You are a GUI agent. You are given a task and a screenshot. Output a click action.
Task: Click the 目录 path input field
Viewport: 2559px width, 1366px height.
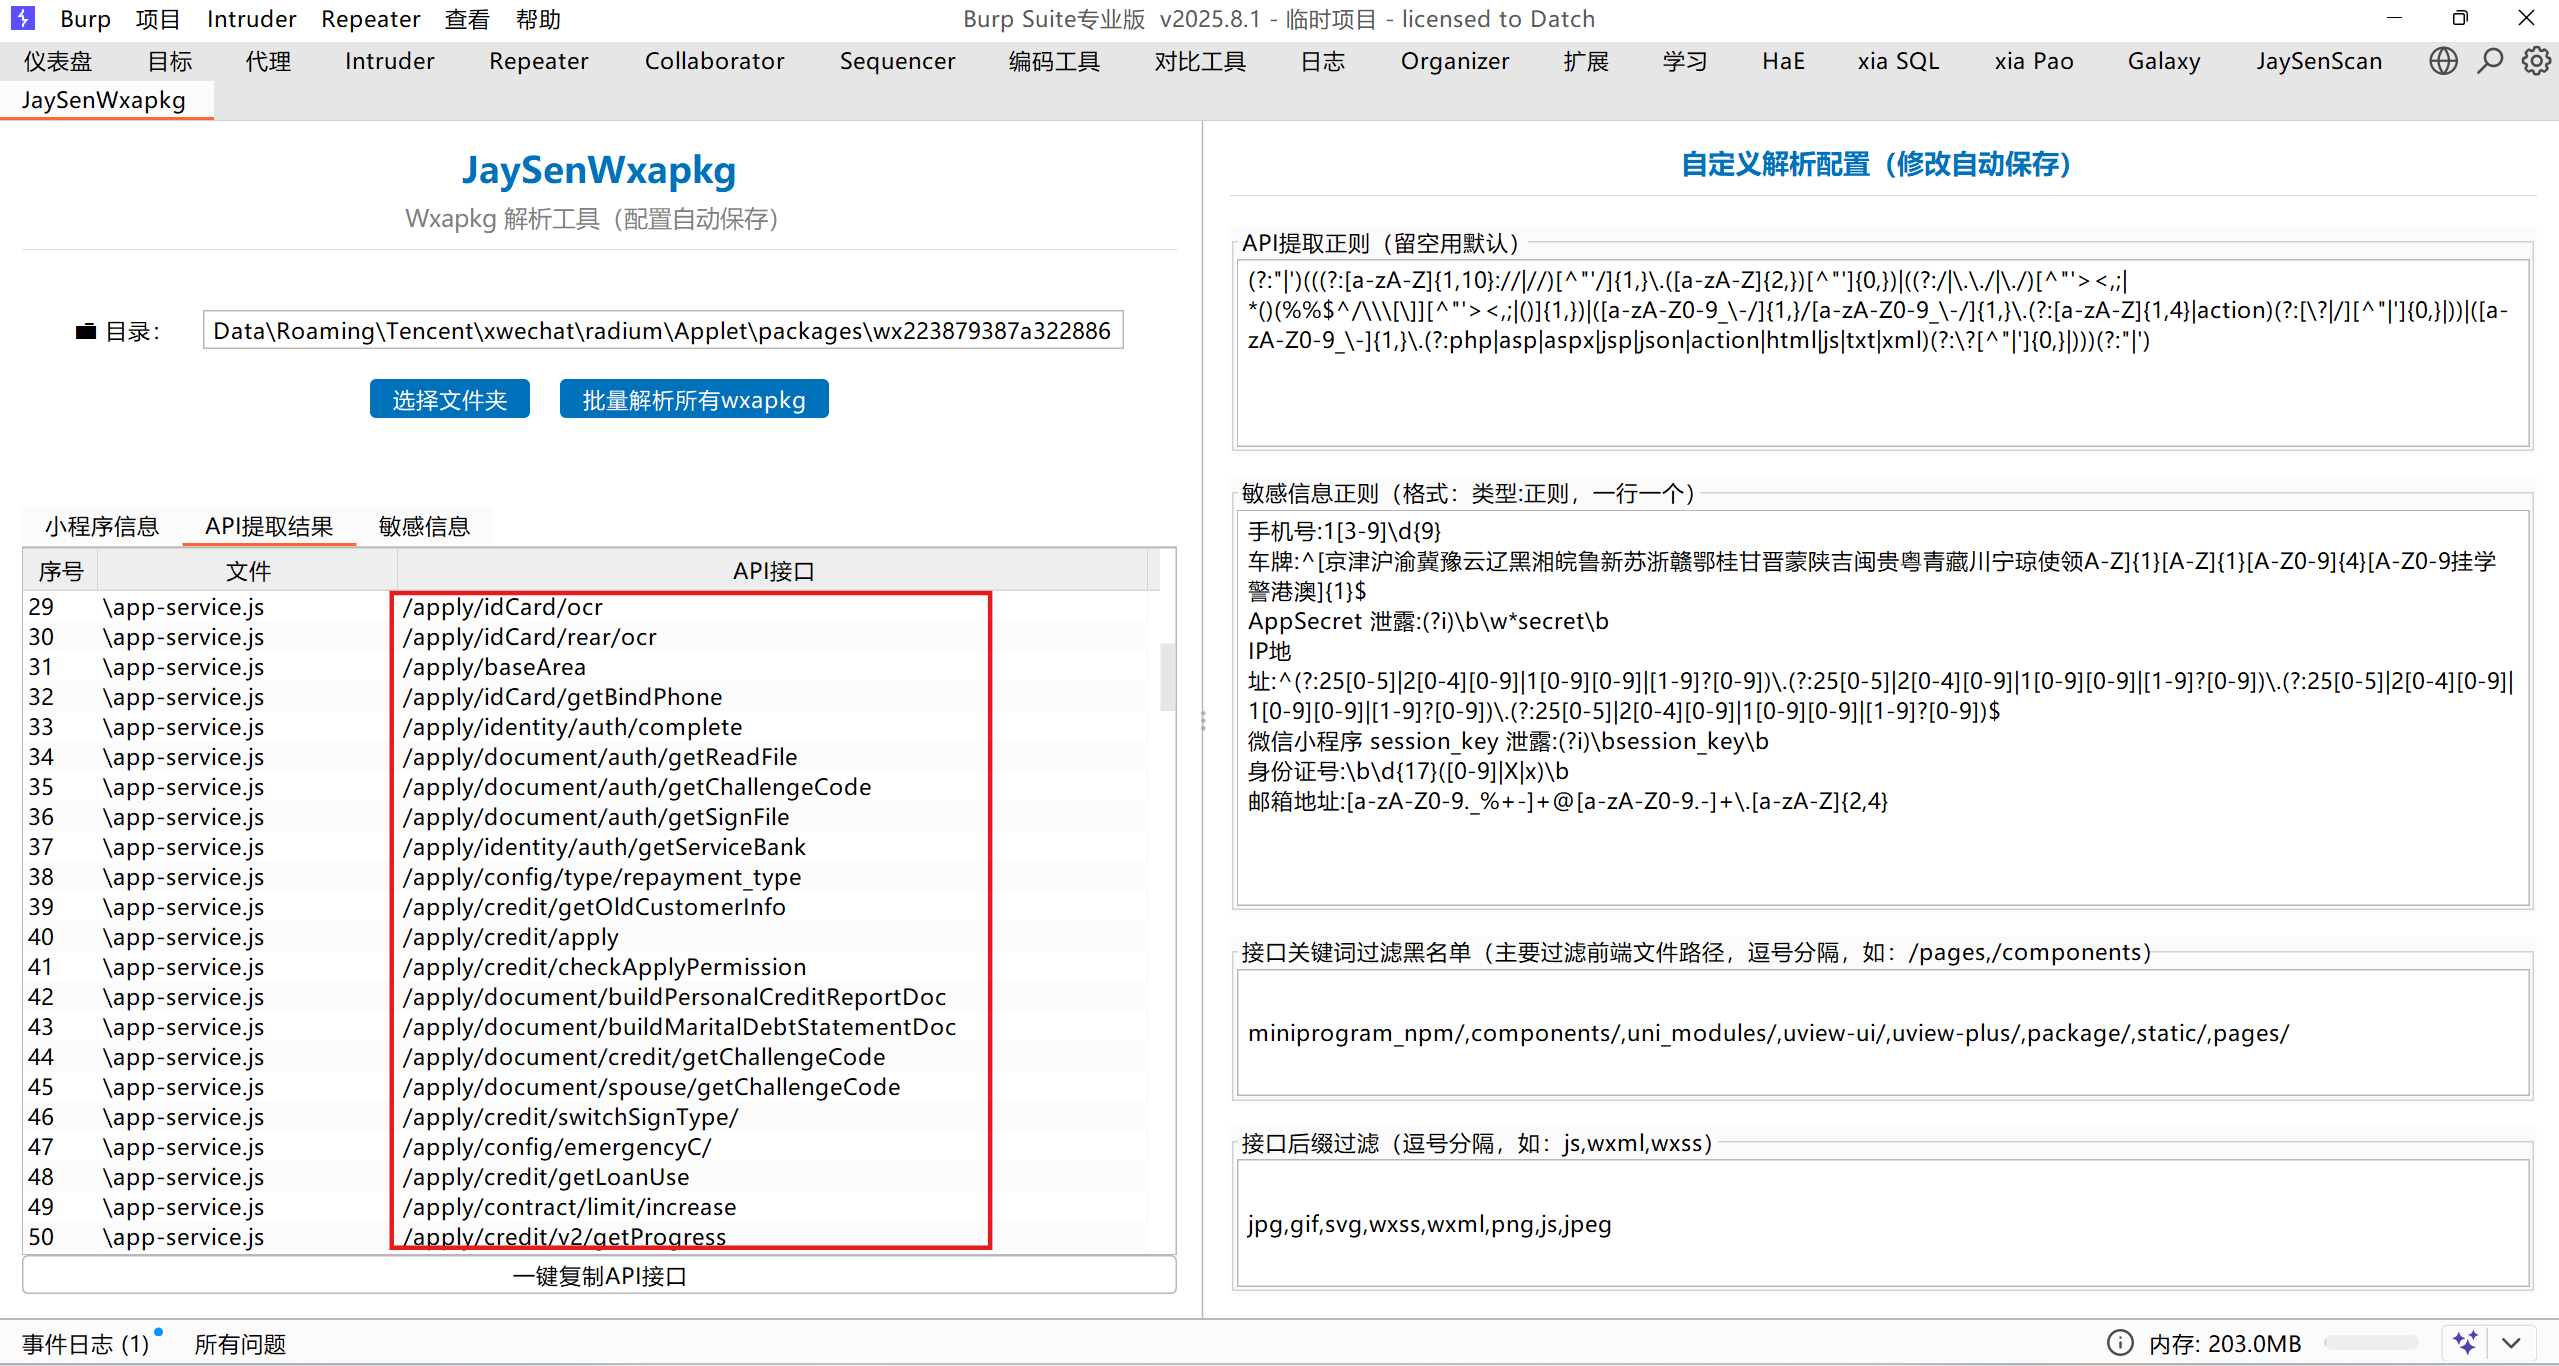pyautogui.click(x=662, y=331)
